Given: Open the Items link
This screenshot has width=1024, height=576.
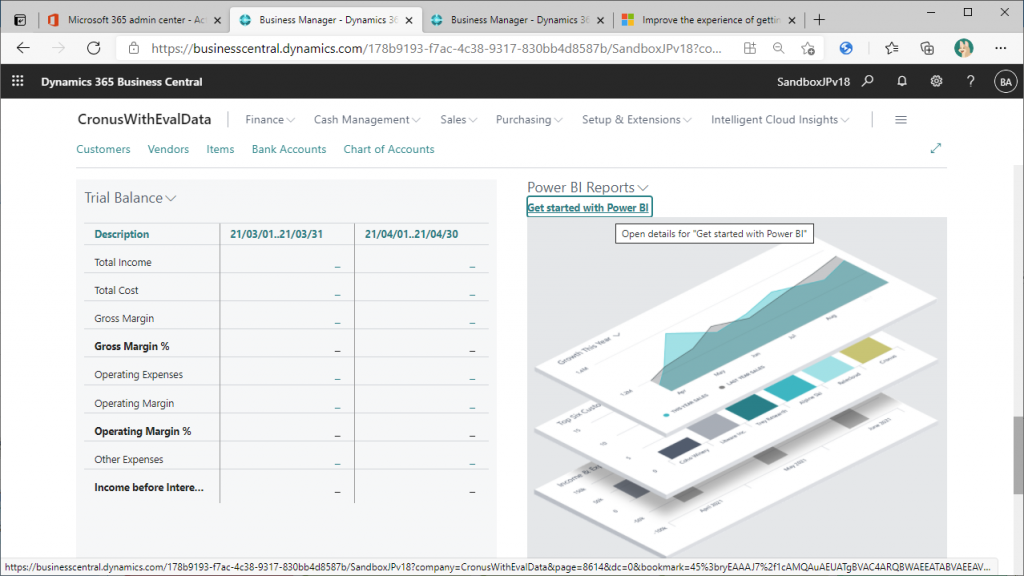Looking at the screenshot, I should point(220,149).
